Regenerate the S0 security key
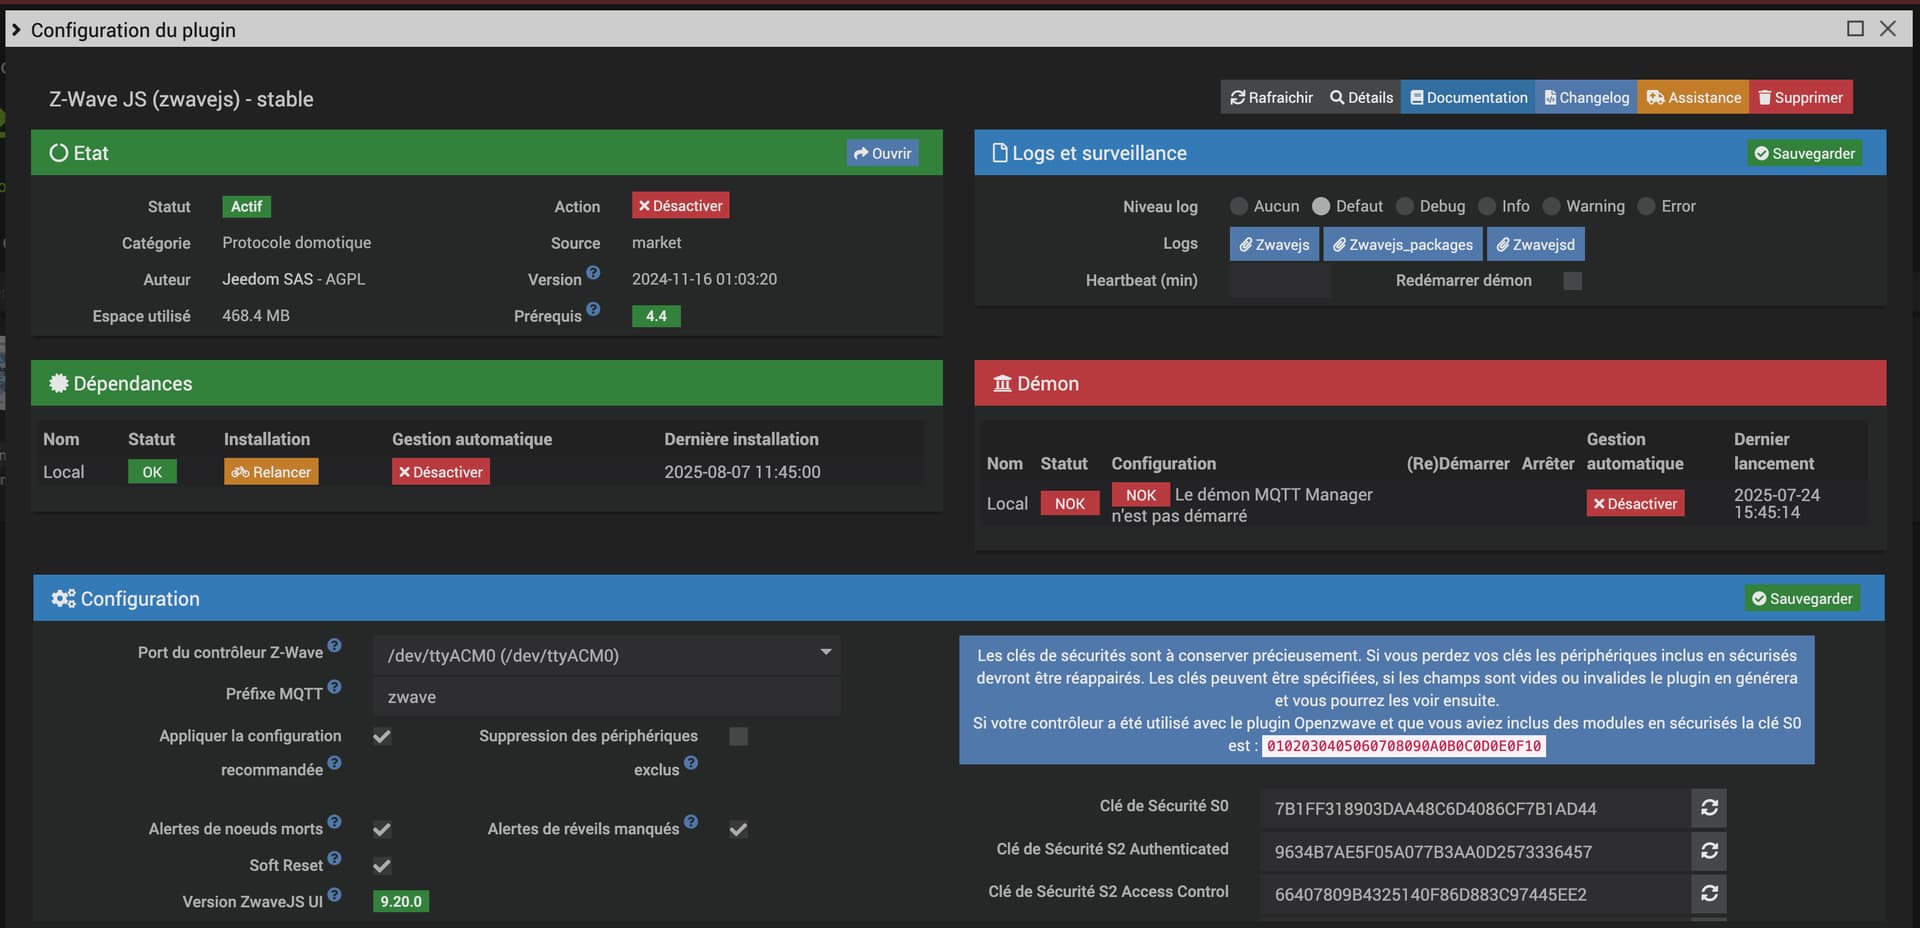1920x928 pixels. tap(1708, 808)
